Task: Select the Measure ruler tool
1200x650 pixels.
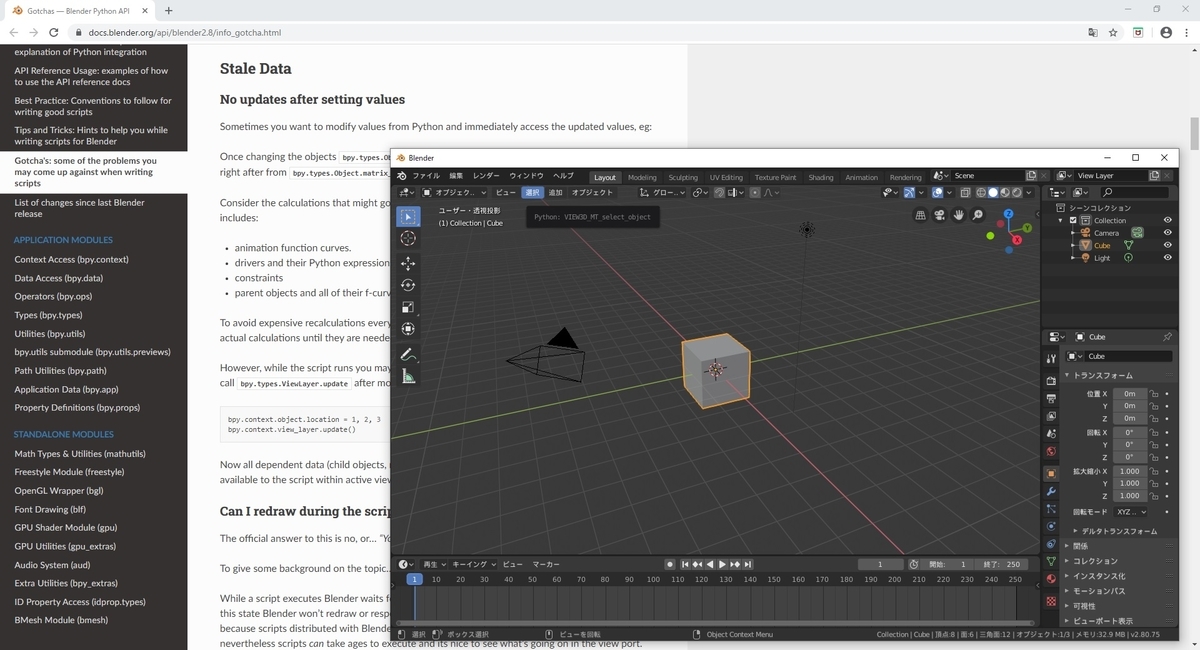Action: [x=408, y=377]
